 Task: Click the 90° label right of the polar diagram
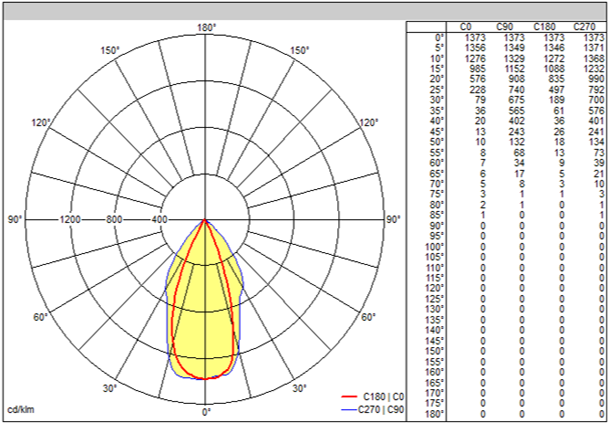tap(393, 219)
